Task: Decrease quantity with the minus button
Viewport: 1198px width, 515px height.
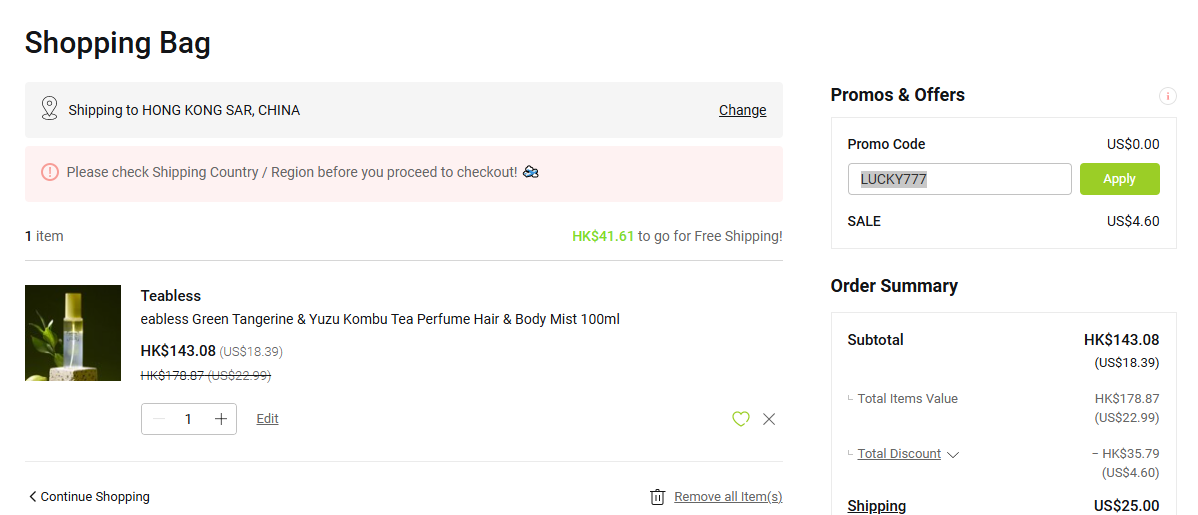Action: (159, 419)
